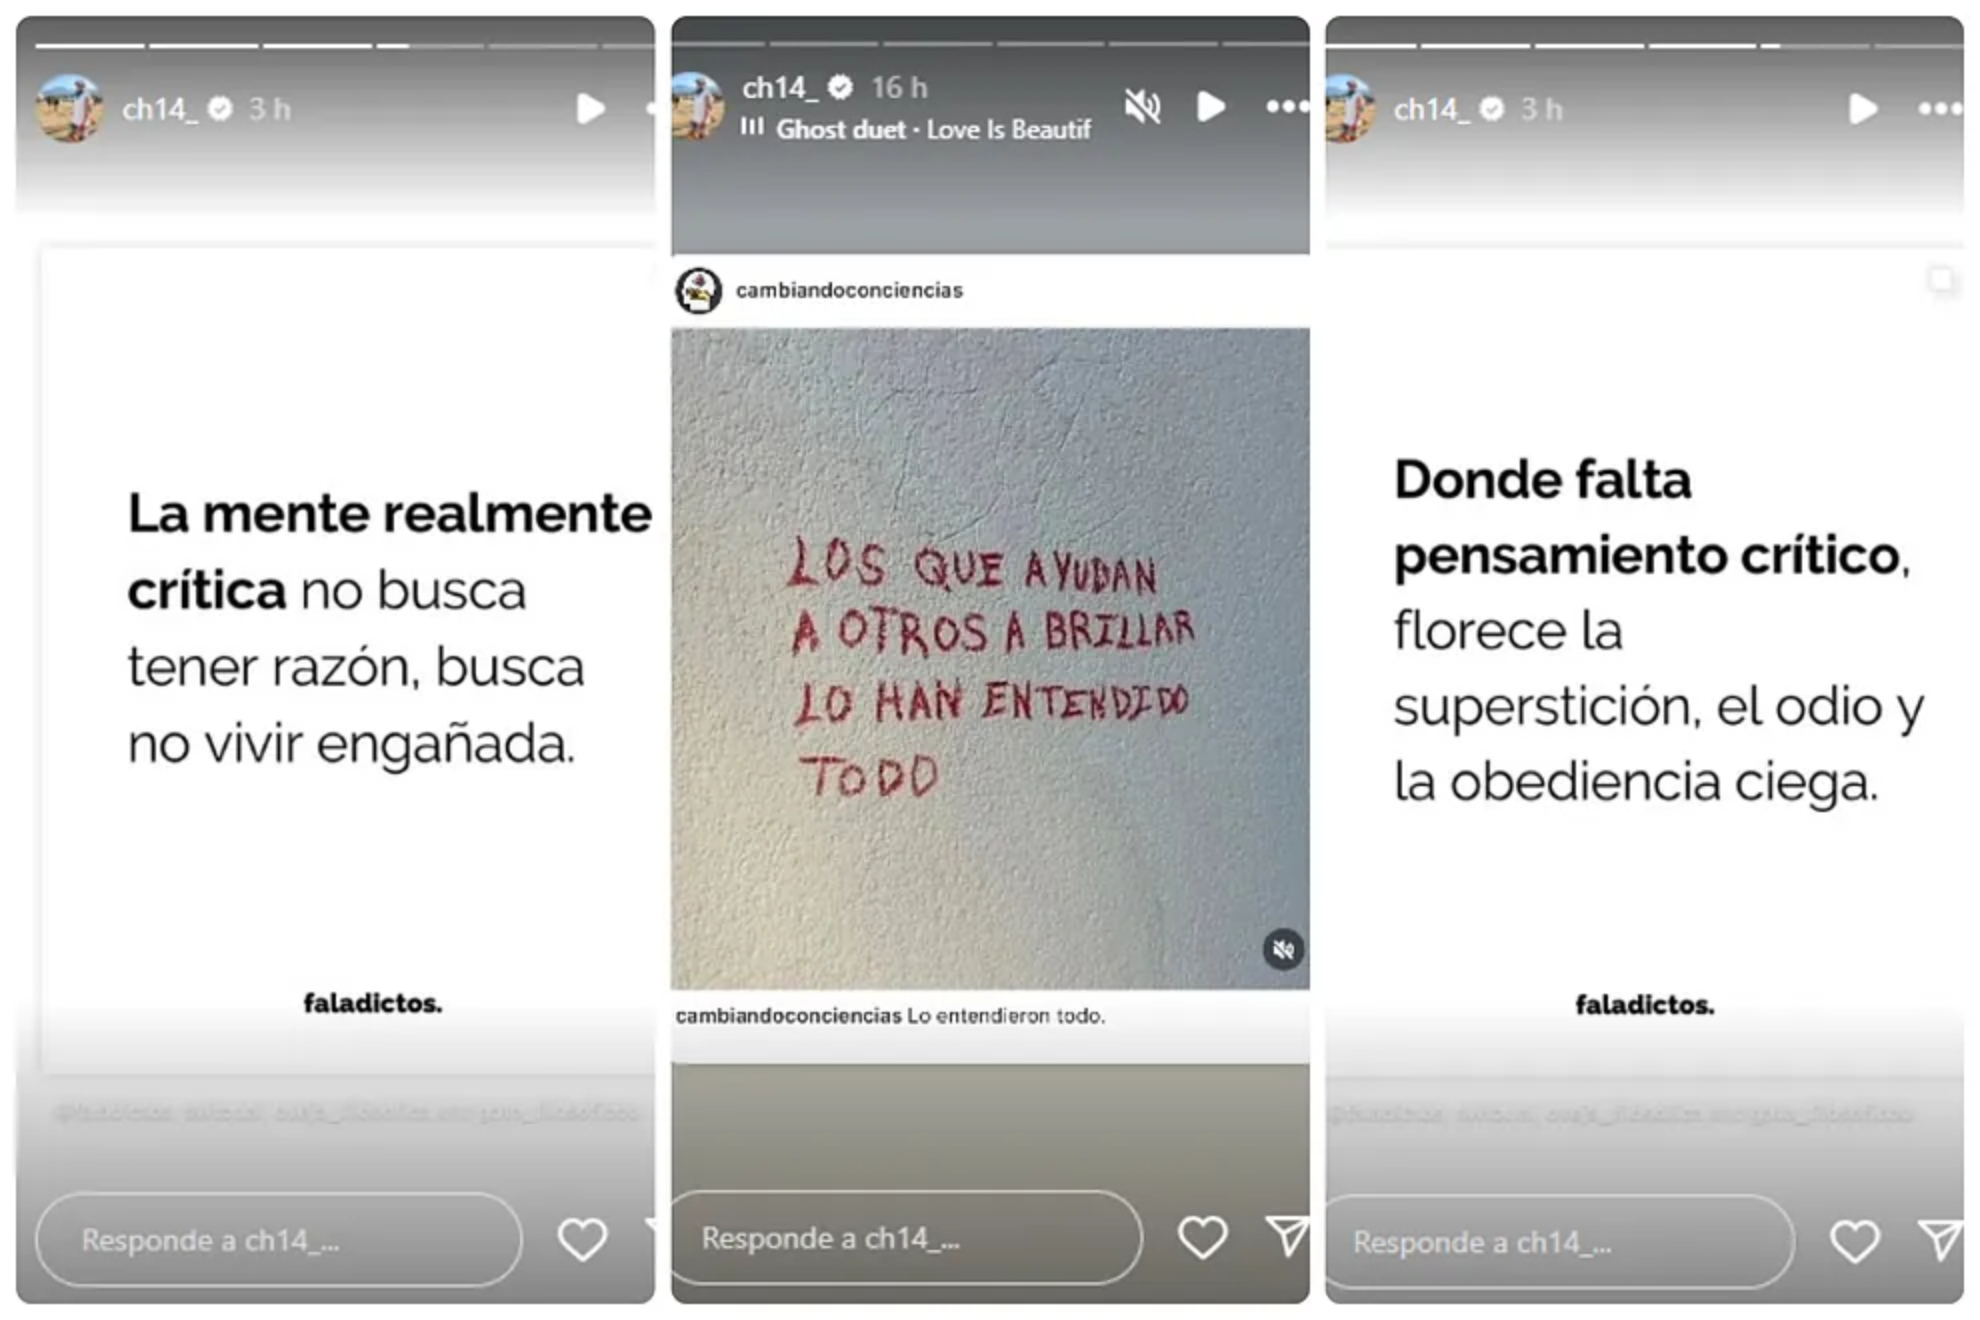Open more options menu in middle story
1980x1320 pixels.
[x=1287, y=106]
